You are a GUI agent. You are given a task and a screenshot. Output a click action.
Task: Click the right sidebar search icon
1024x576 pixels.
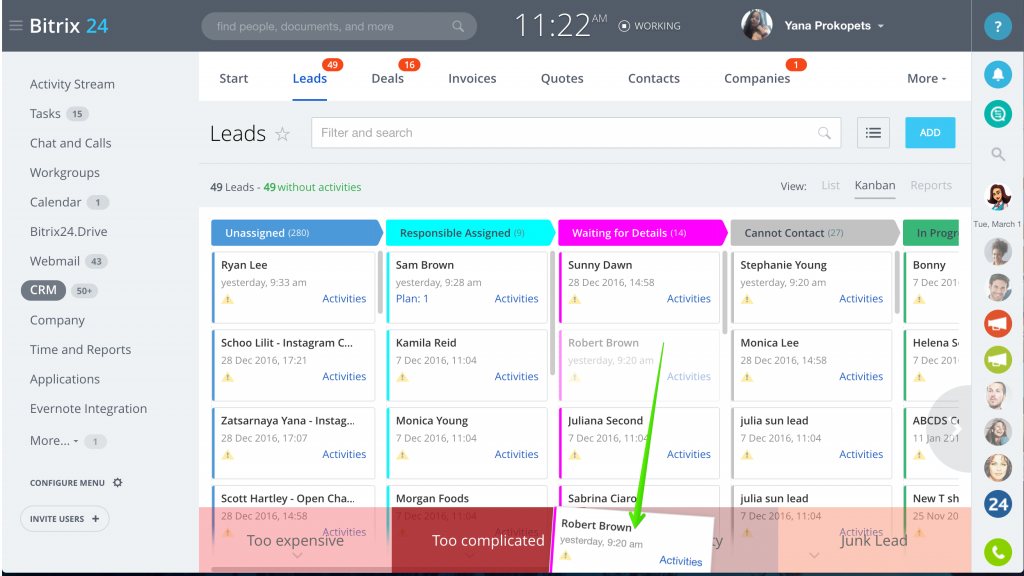(997, 154)
